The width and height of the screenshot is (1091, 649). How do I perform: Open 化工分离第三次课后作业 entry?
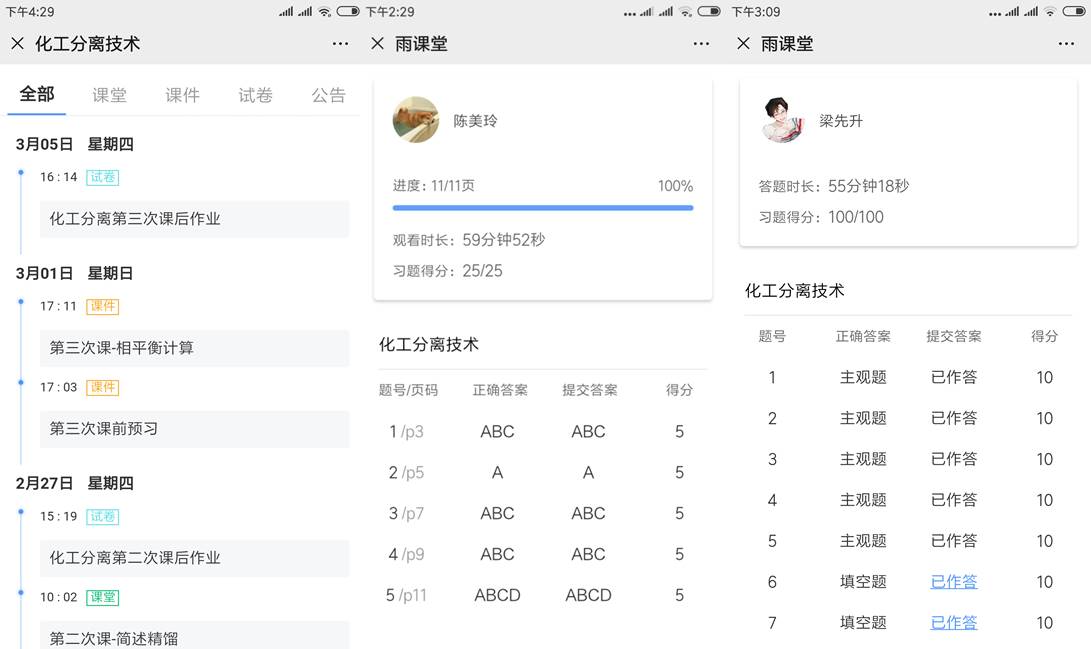[x=194, y=219]
